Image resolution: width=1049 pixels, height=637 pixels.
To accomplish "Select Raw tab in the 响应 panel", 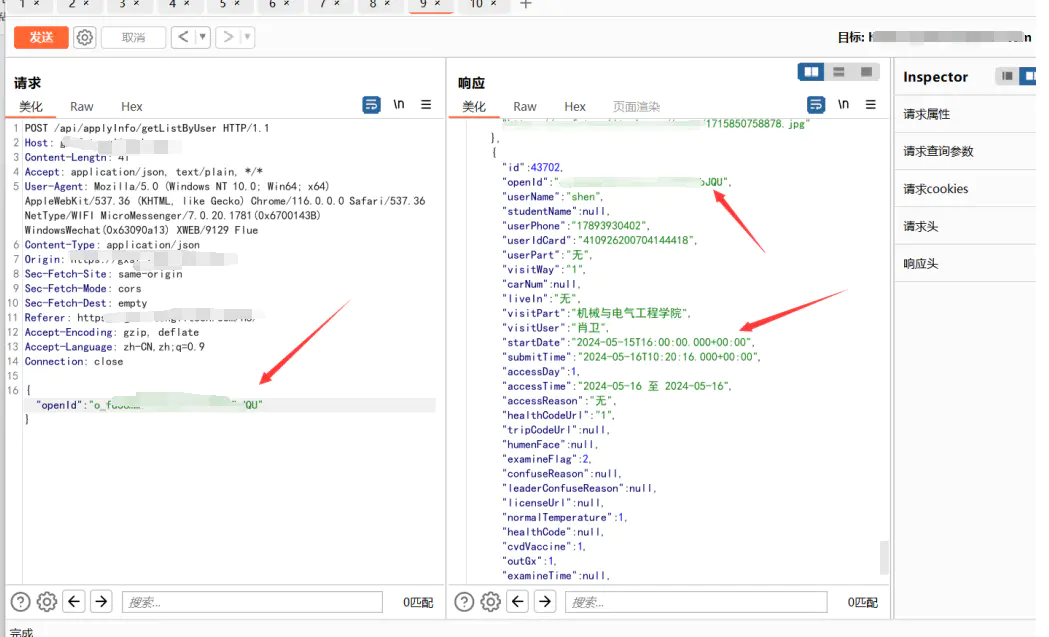I will pyautogui.click(x=525, y=106).
